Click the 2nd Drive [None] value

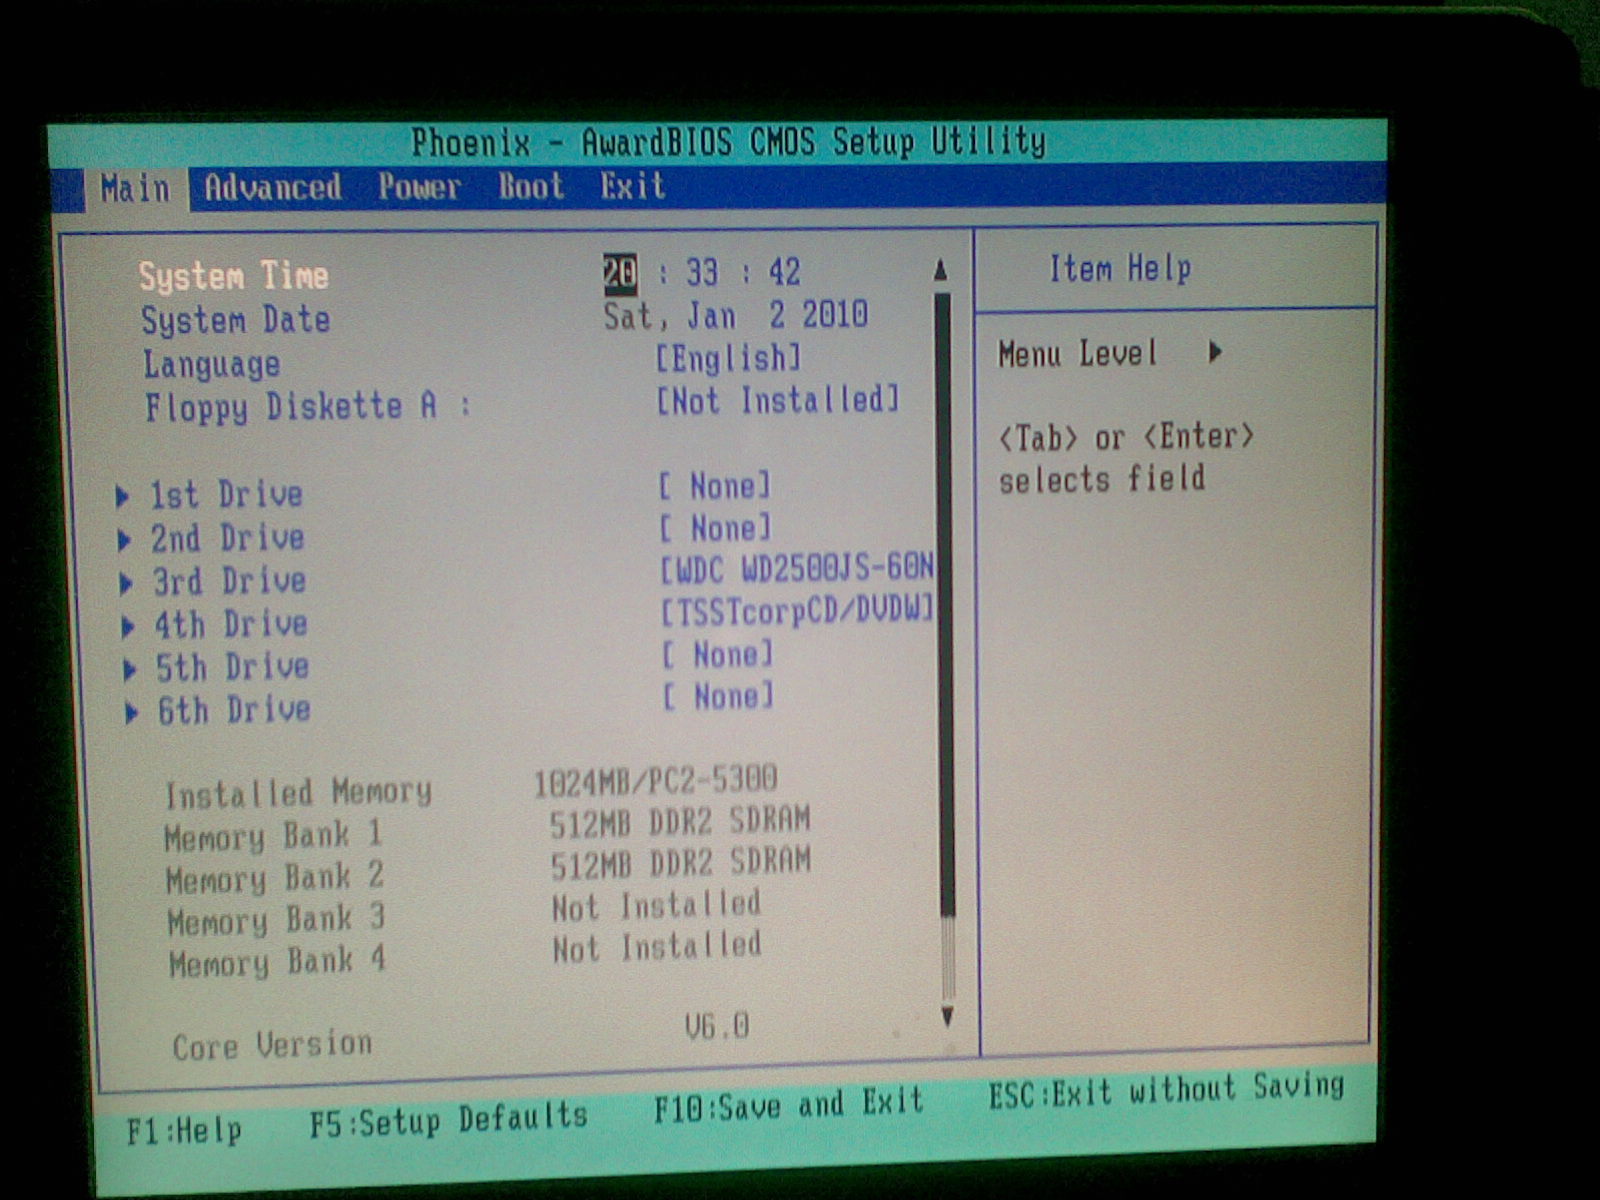[716, 527]
